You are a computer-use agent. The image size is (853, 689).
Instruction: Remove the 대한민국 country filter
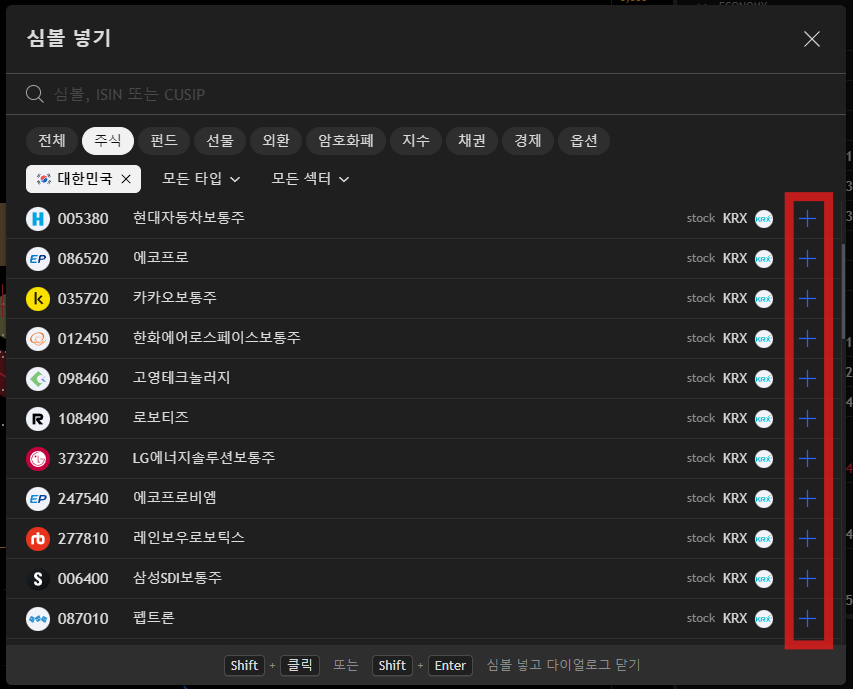click(x=126, y=179)
